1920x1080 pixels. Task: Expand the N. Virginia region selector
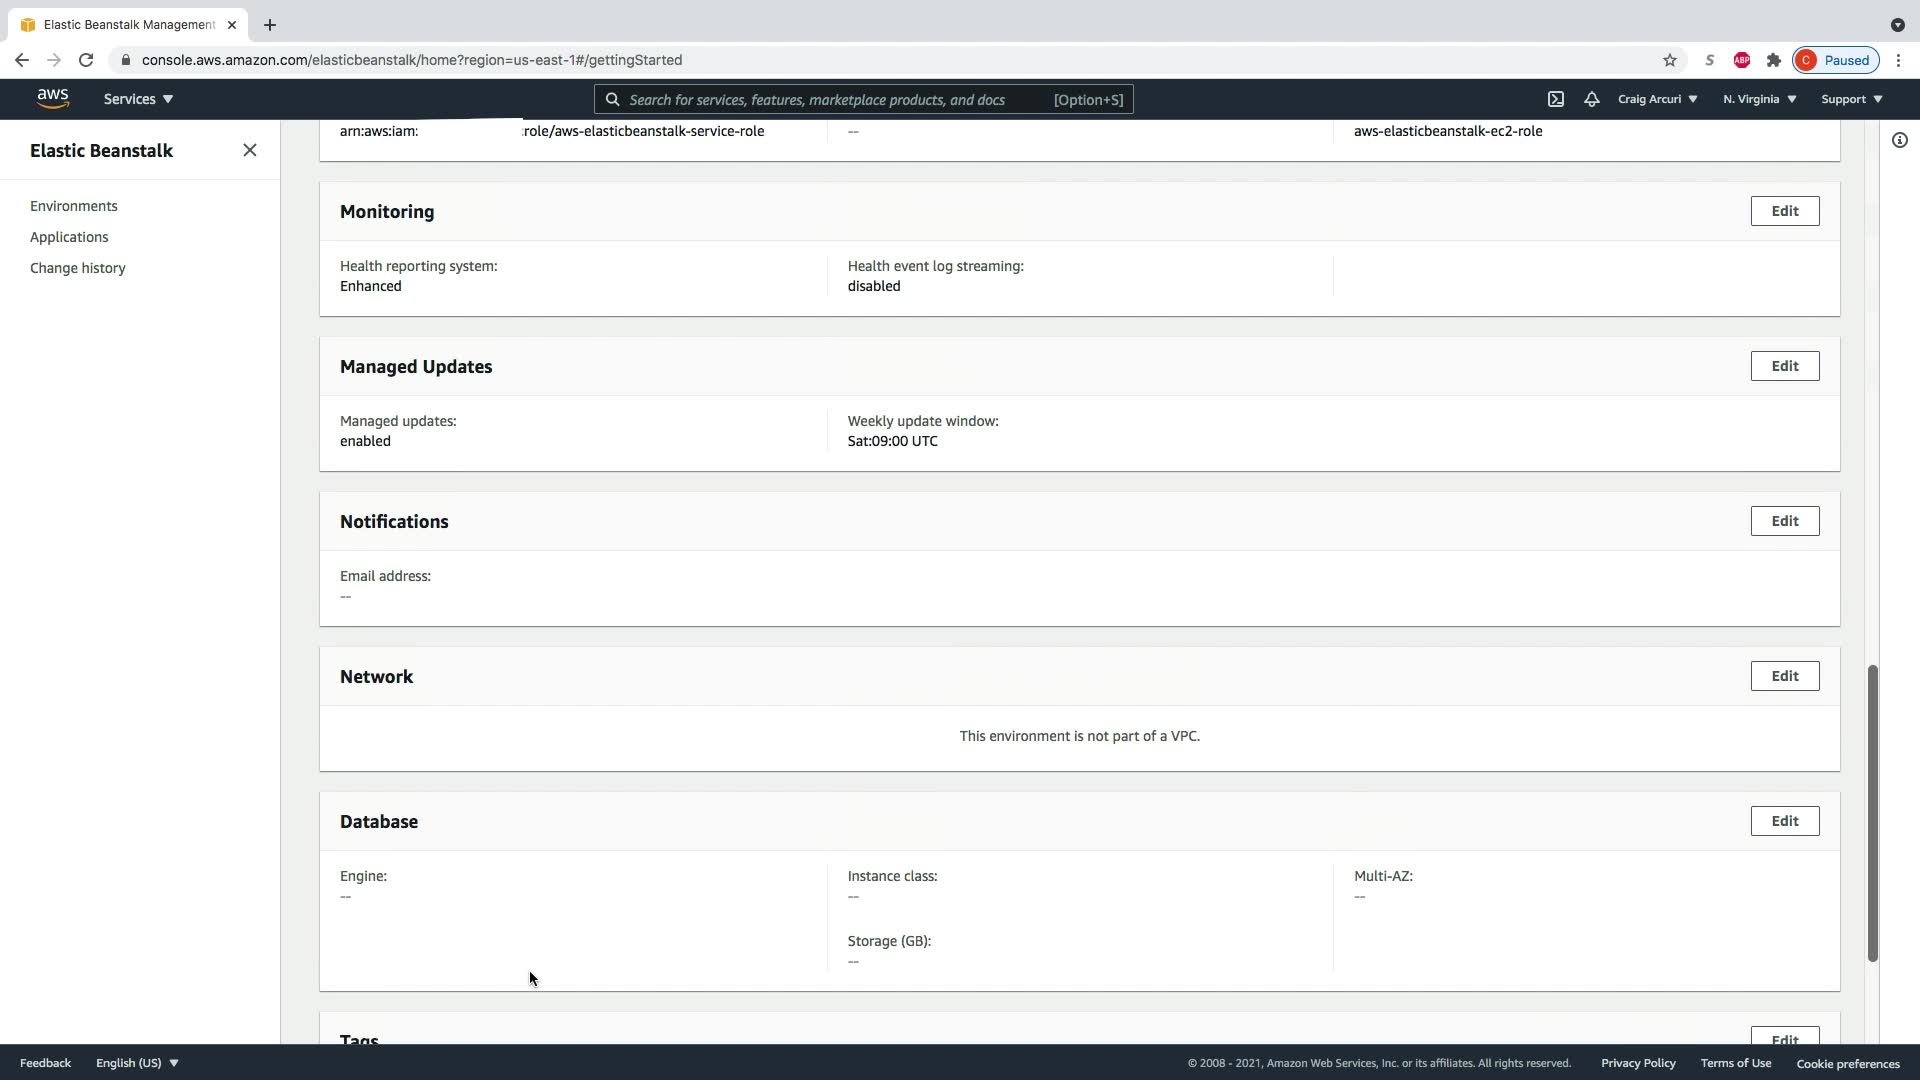(x=1759, y=99)
